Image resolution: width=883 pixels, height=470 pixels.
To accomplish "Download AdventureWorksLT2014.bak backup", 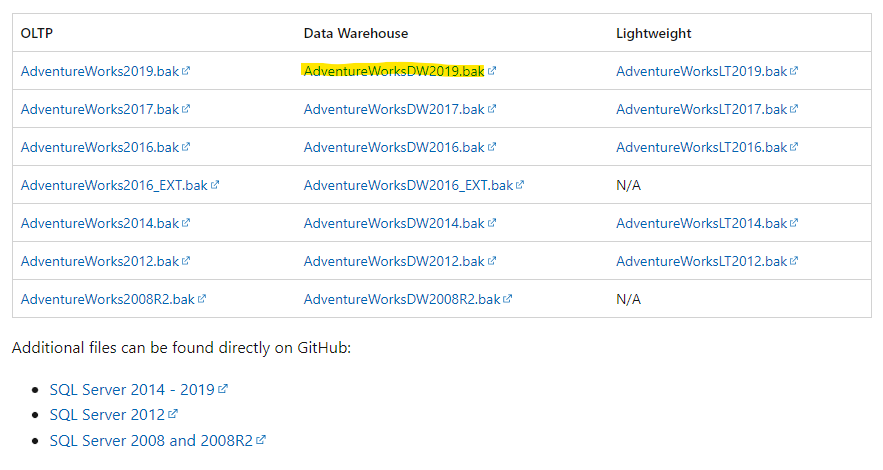I will click(x=701, y=223).
